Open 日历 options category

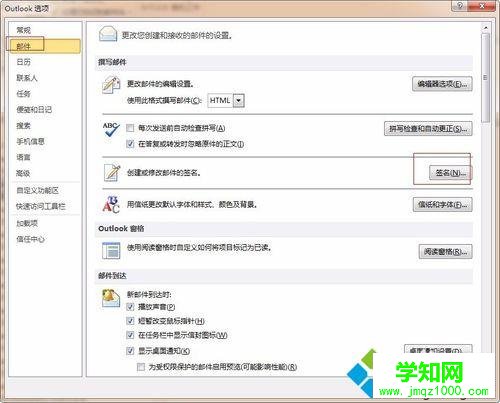(23, 62)
